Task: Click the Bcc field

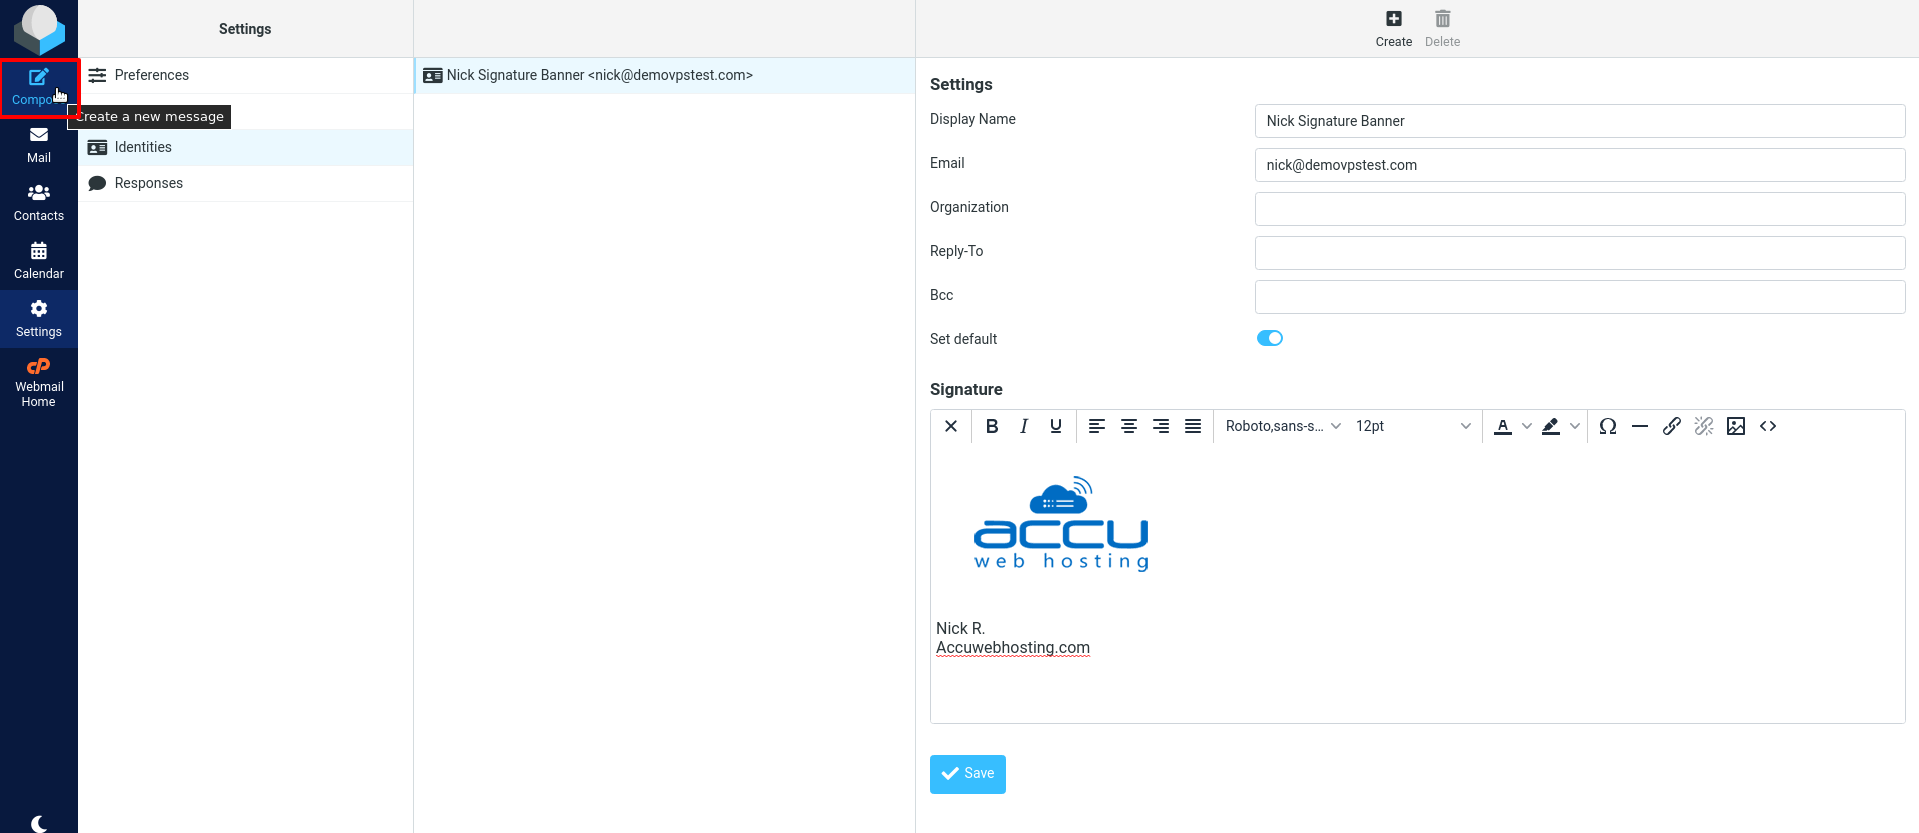Action: click(x=1580, y=297)
